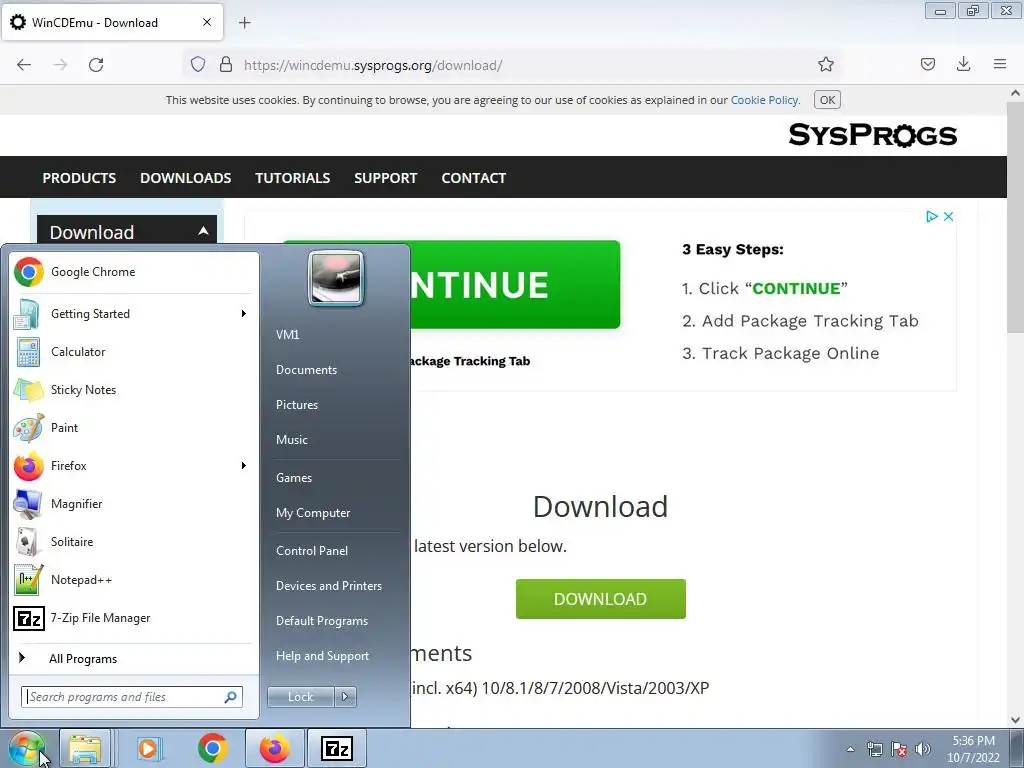
Task: Open Games from Start menu
Action: tap(293, 478)
